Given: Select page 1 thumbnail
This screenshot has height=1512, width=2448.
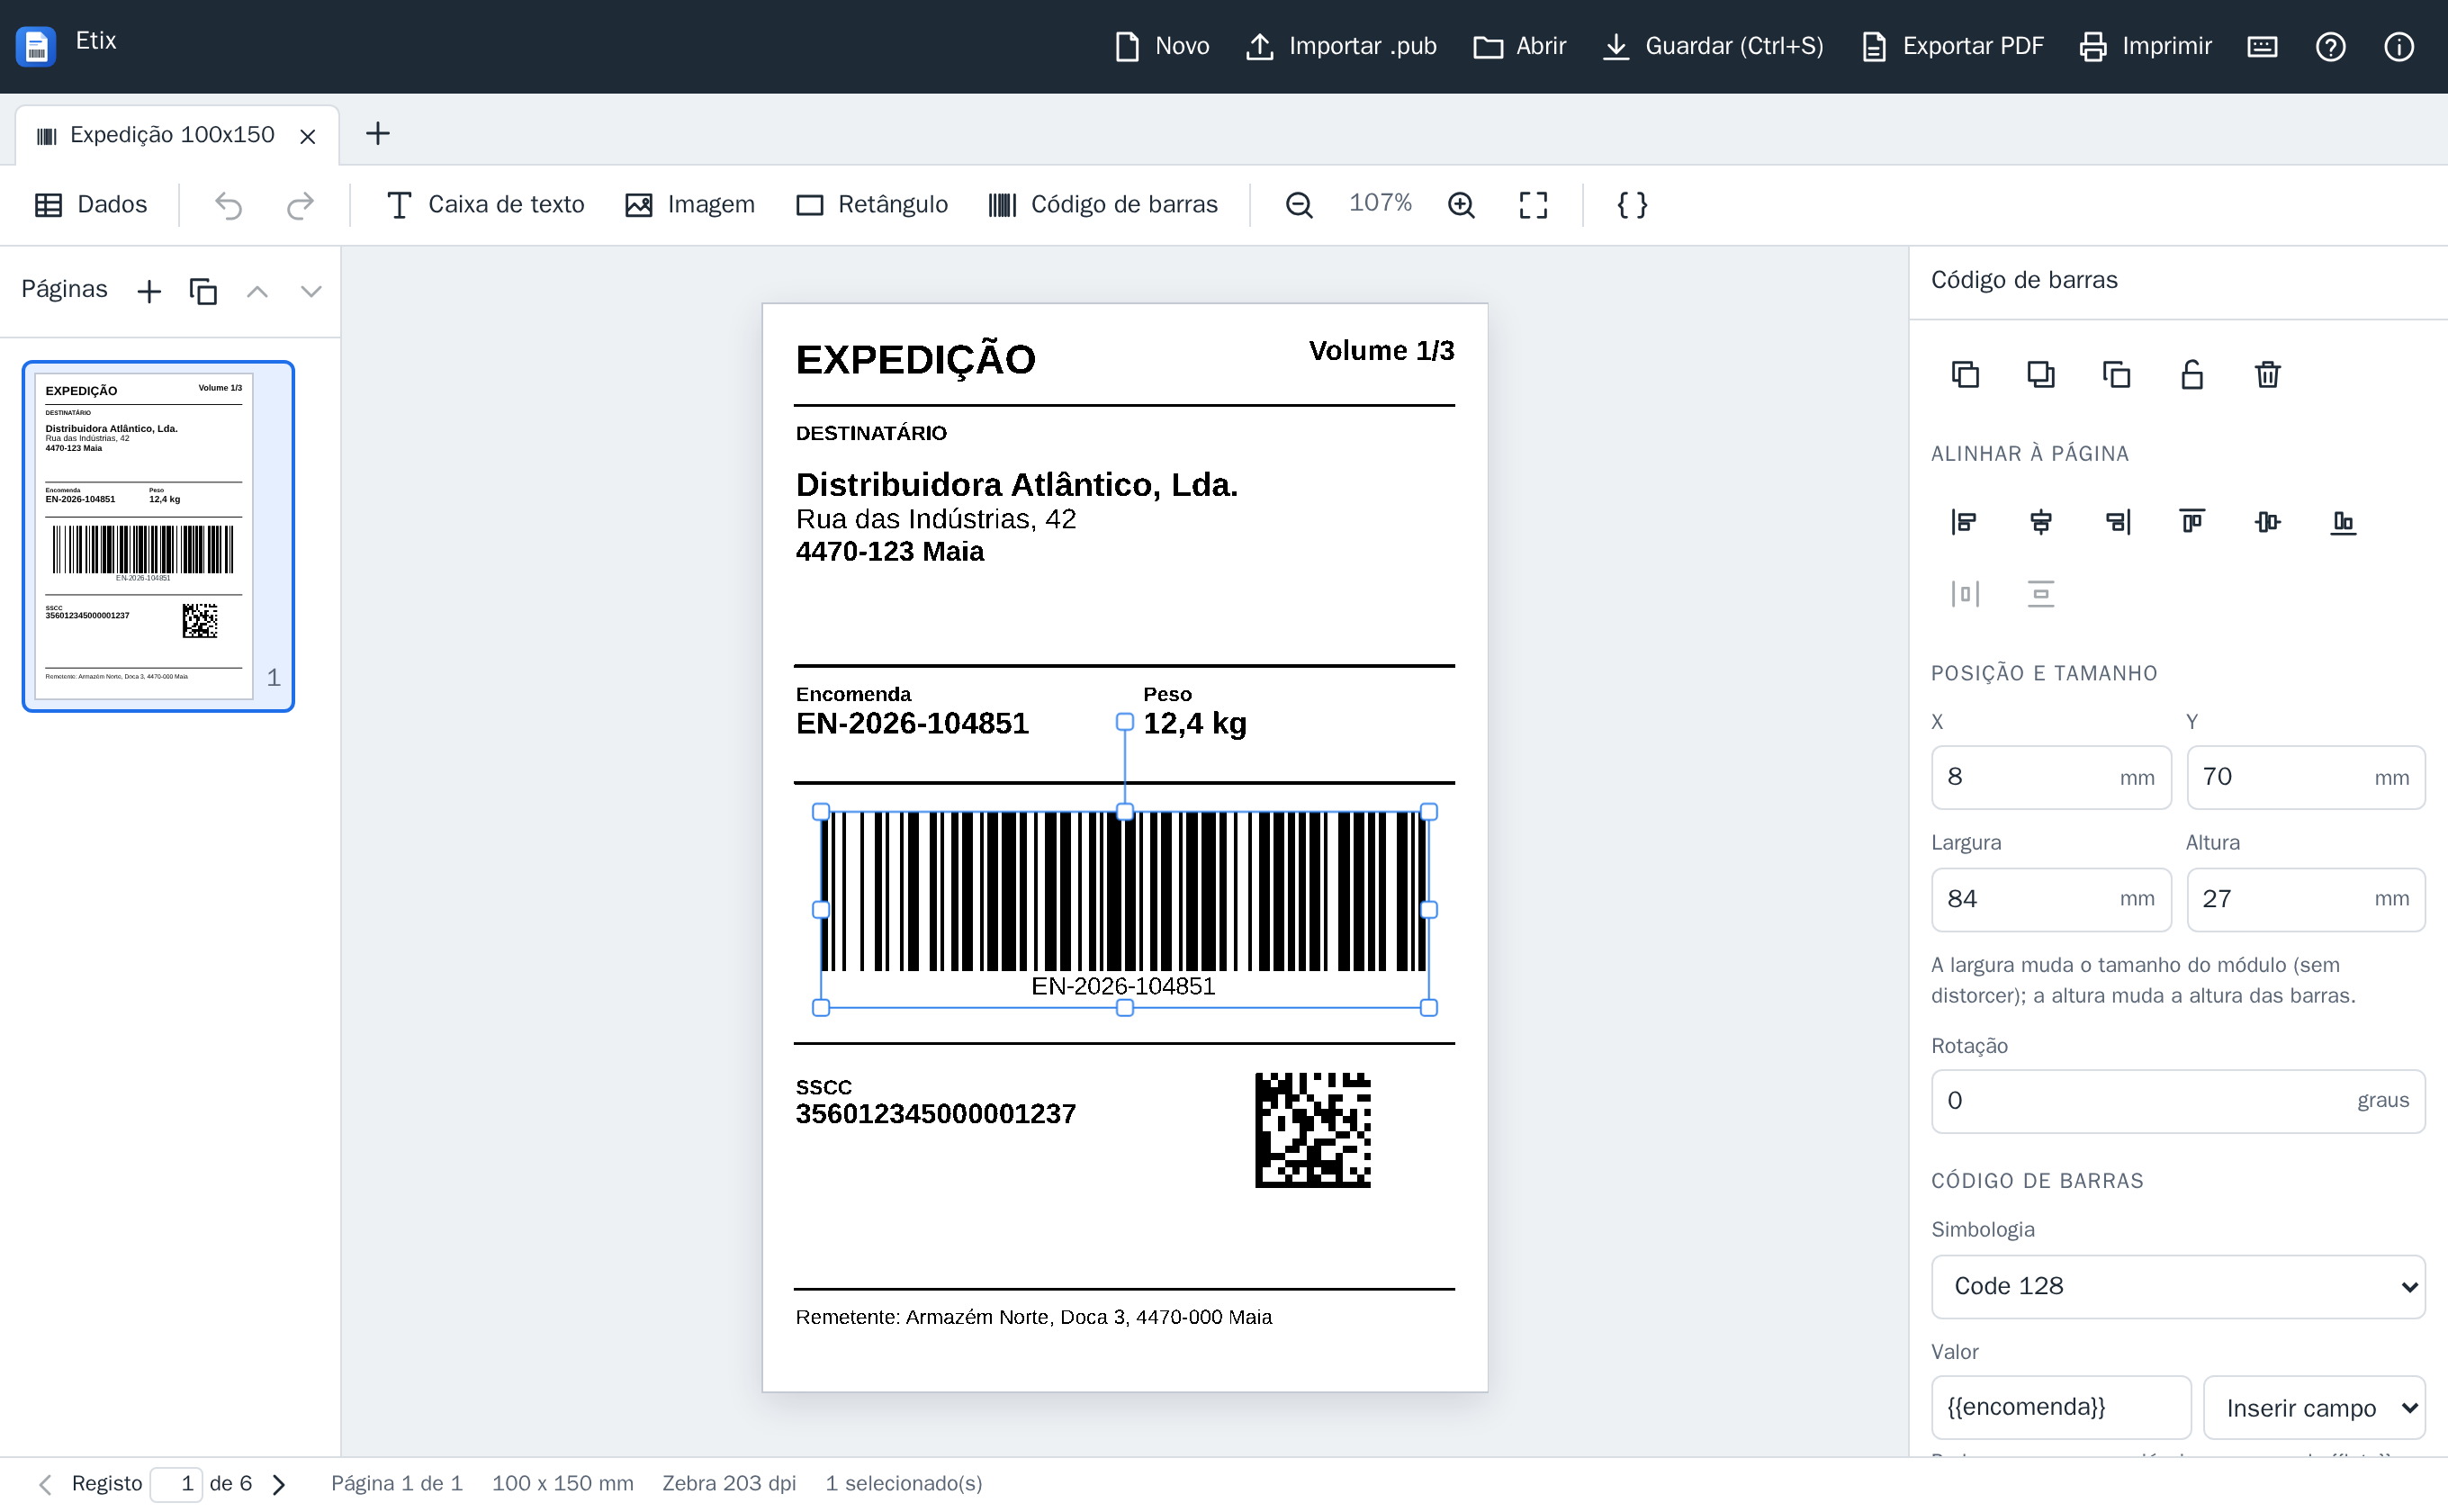Looking at the screenshot, I should [x=158, y=536].
